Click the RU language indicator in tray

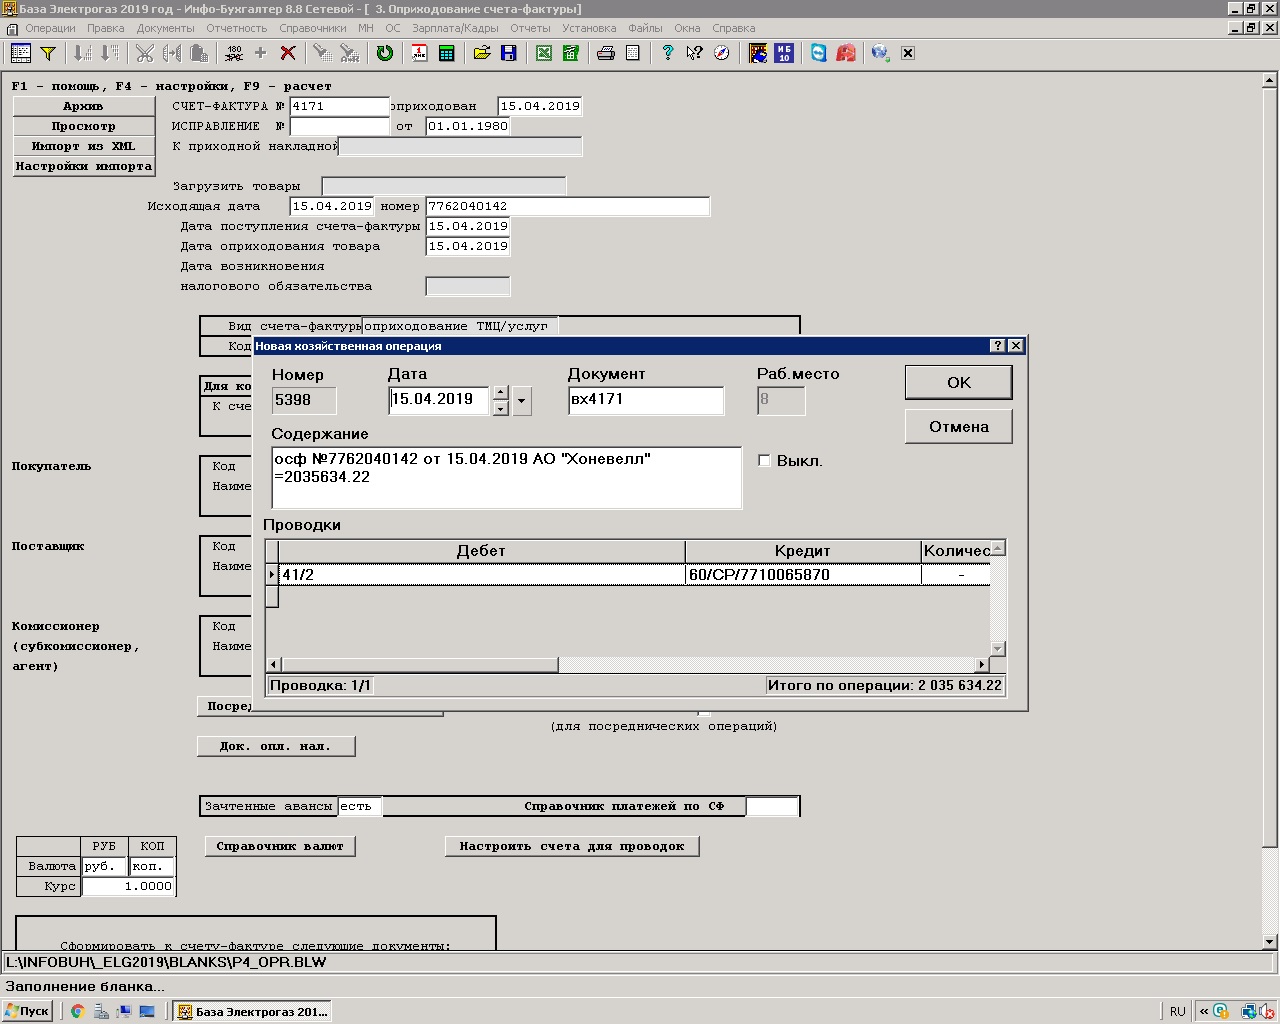[1177, 1011]
